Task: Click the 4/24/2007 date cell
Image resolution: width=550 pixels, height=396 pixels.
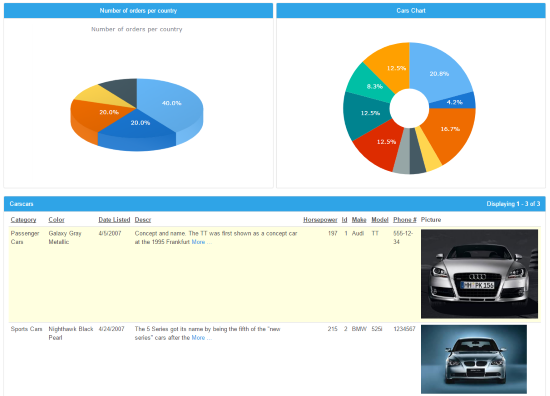Action: (112, 329)
